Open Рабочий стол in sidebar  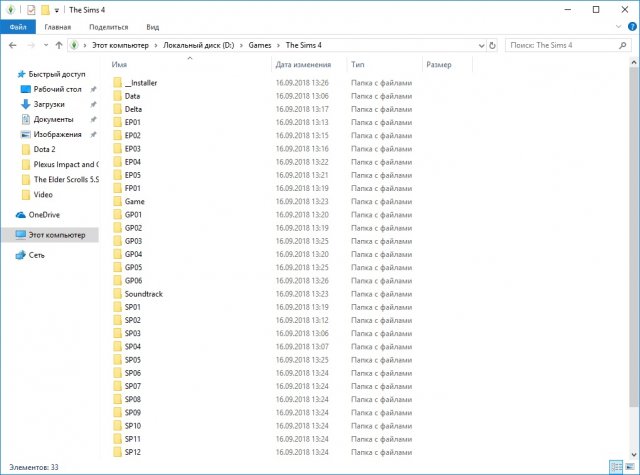(x=58, y=89)
